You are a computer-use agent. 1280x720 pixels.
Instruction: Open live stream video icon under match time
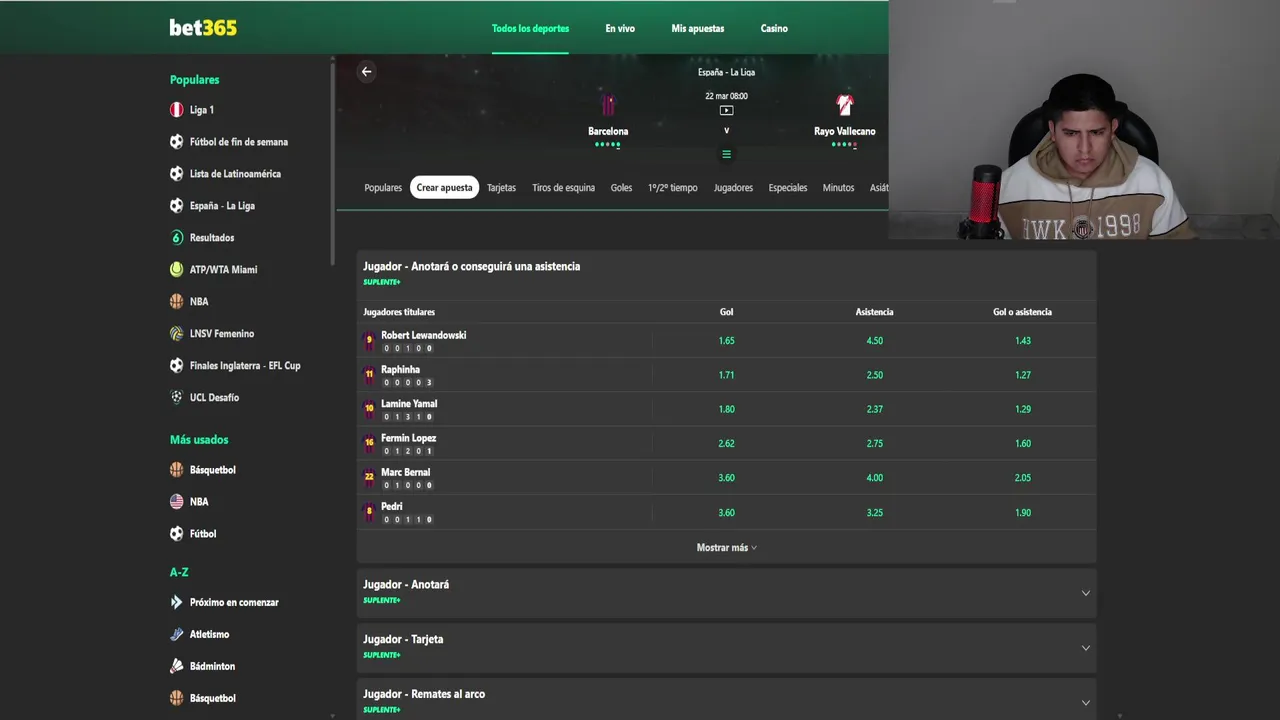coord(726,110)
